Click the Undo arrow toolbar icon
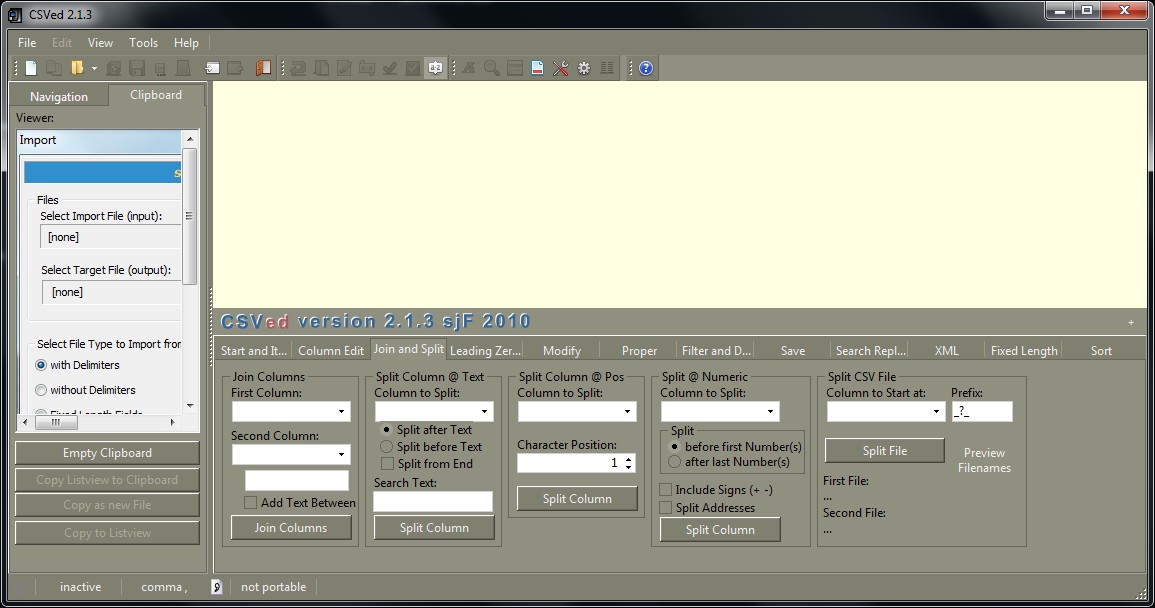Viewport: 1155px width, 608px height. click(298, 69)
